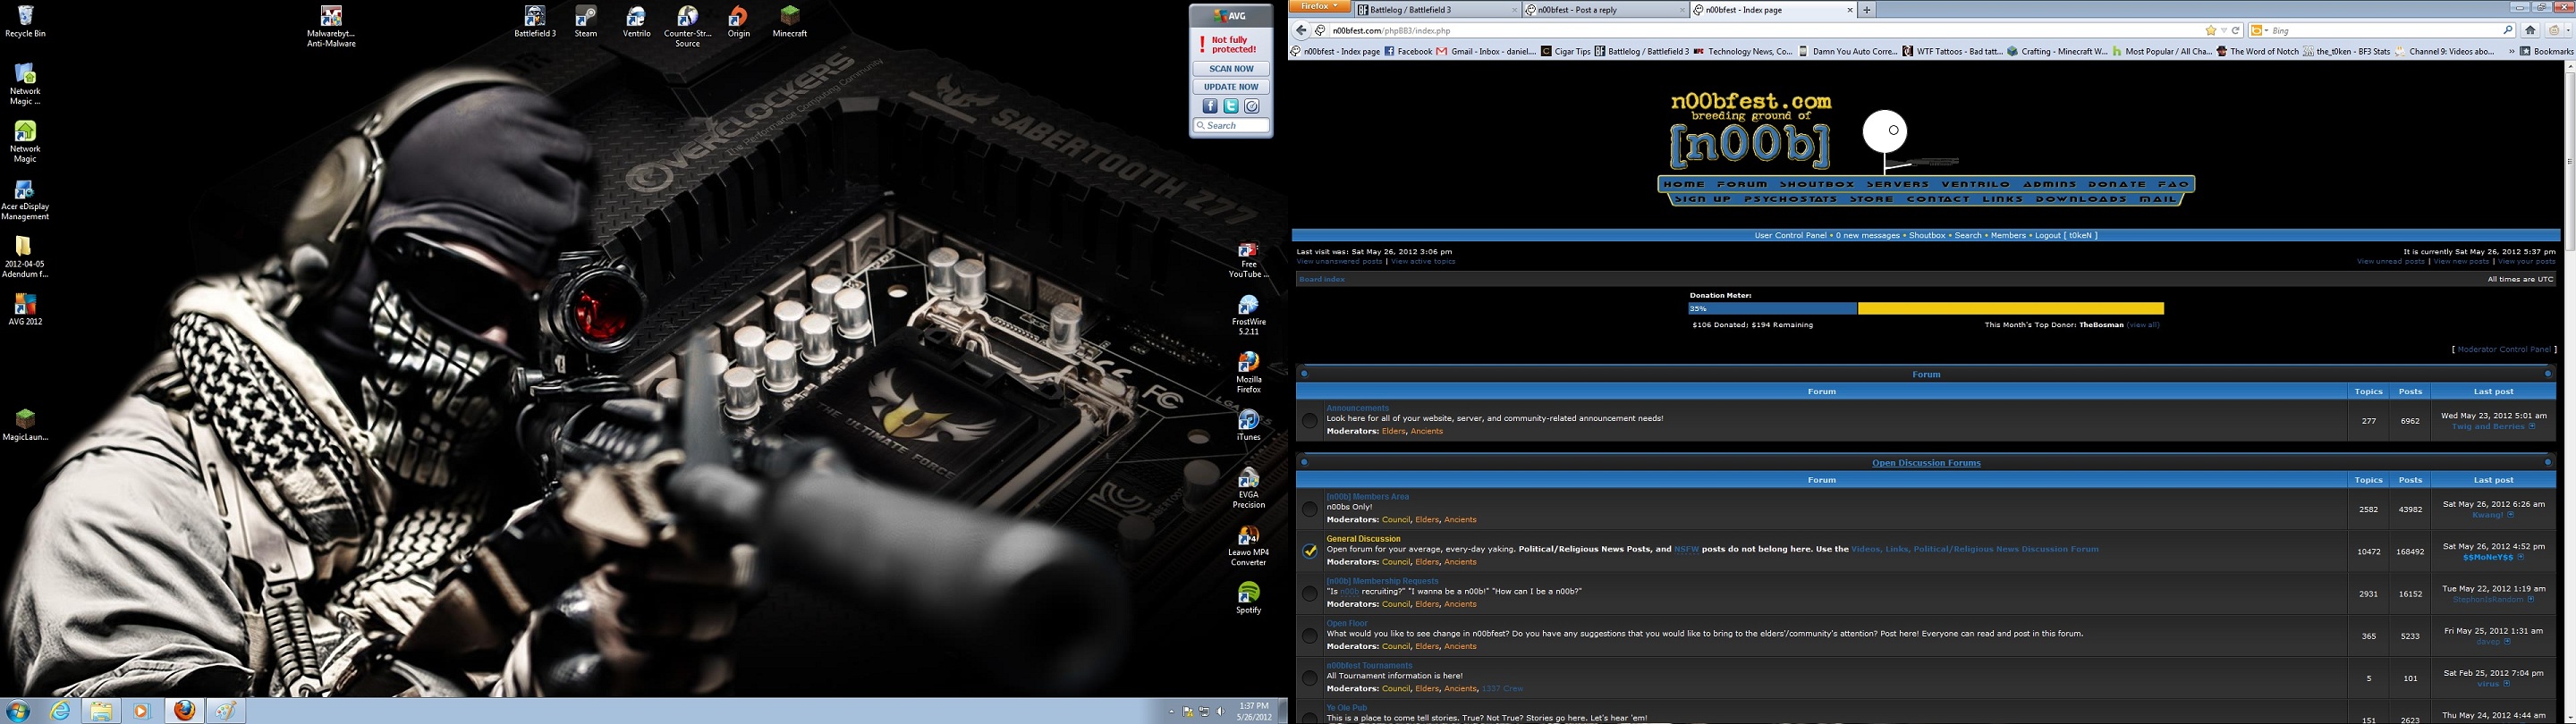This screenshot has height=724, width=2576.
Task: Open the Firefox orange menu button
Action: [1319, 6]
